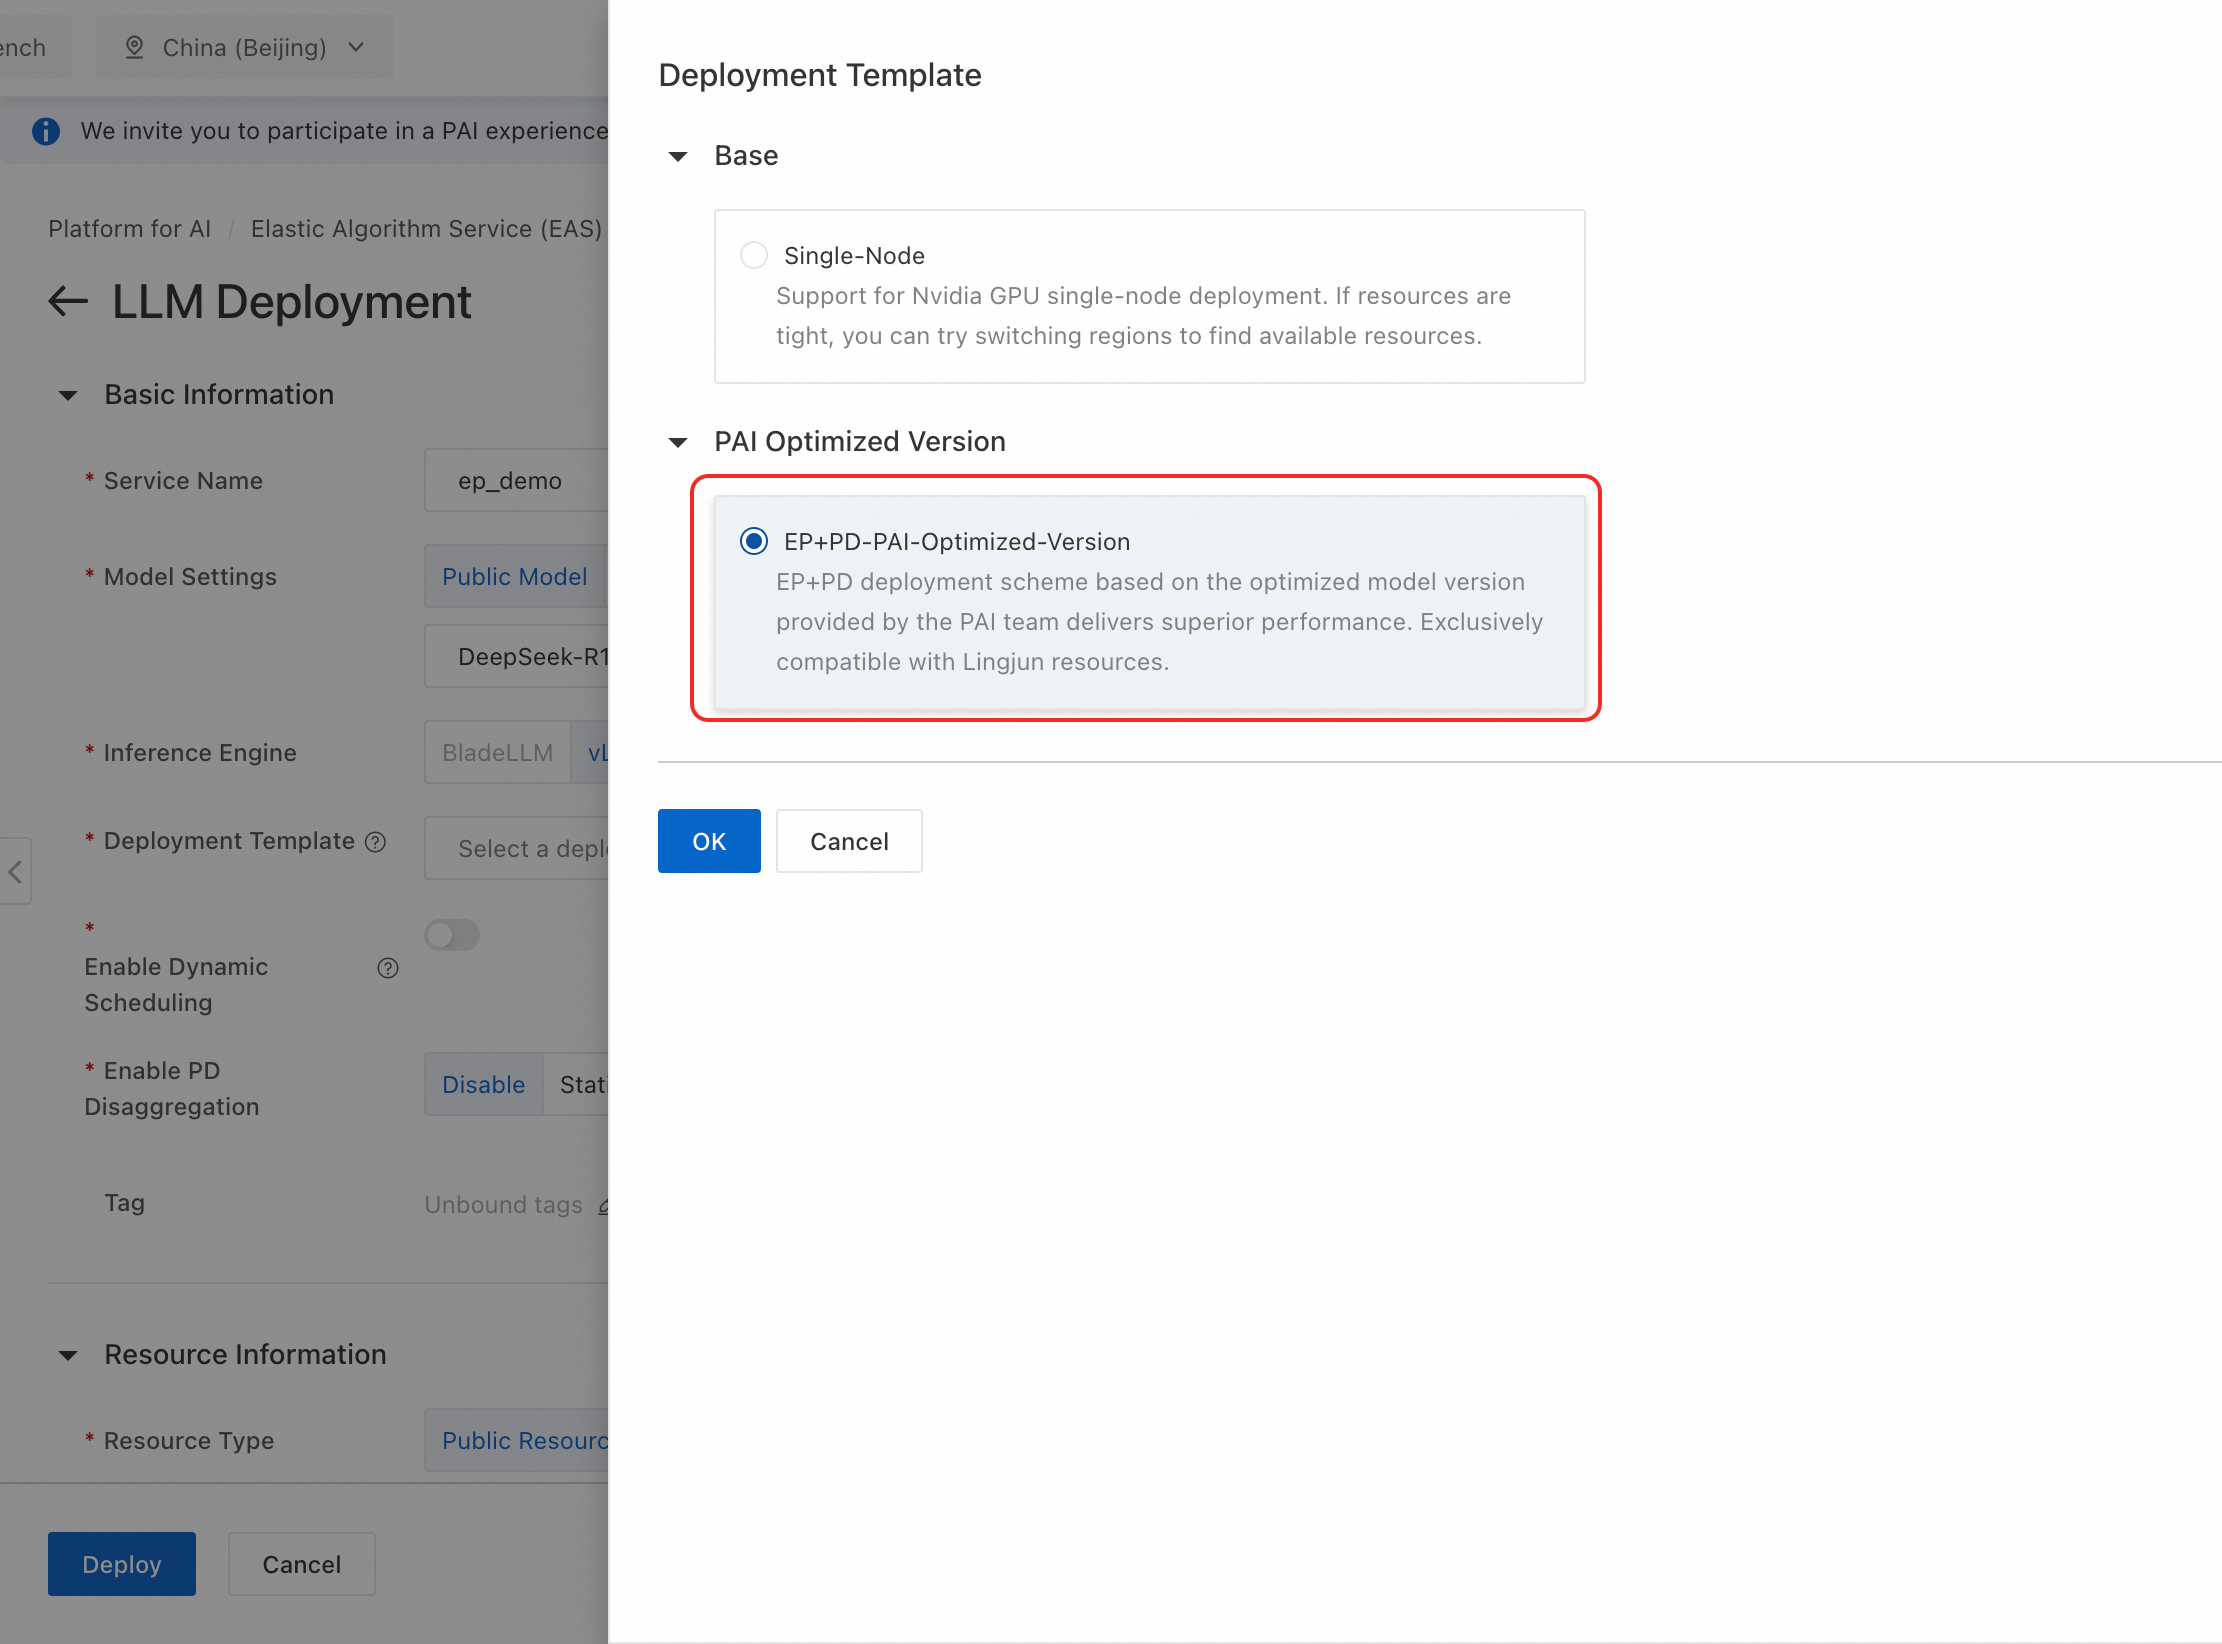Click the edit pencil next to Unbound tags
Viewport: 2222px width, 1644px height.
coord(603,1206)
